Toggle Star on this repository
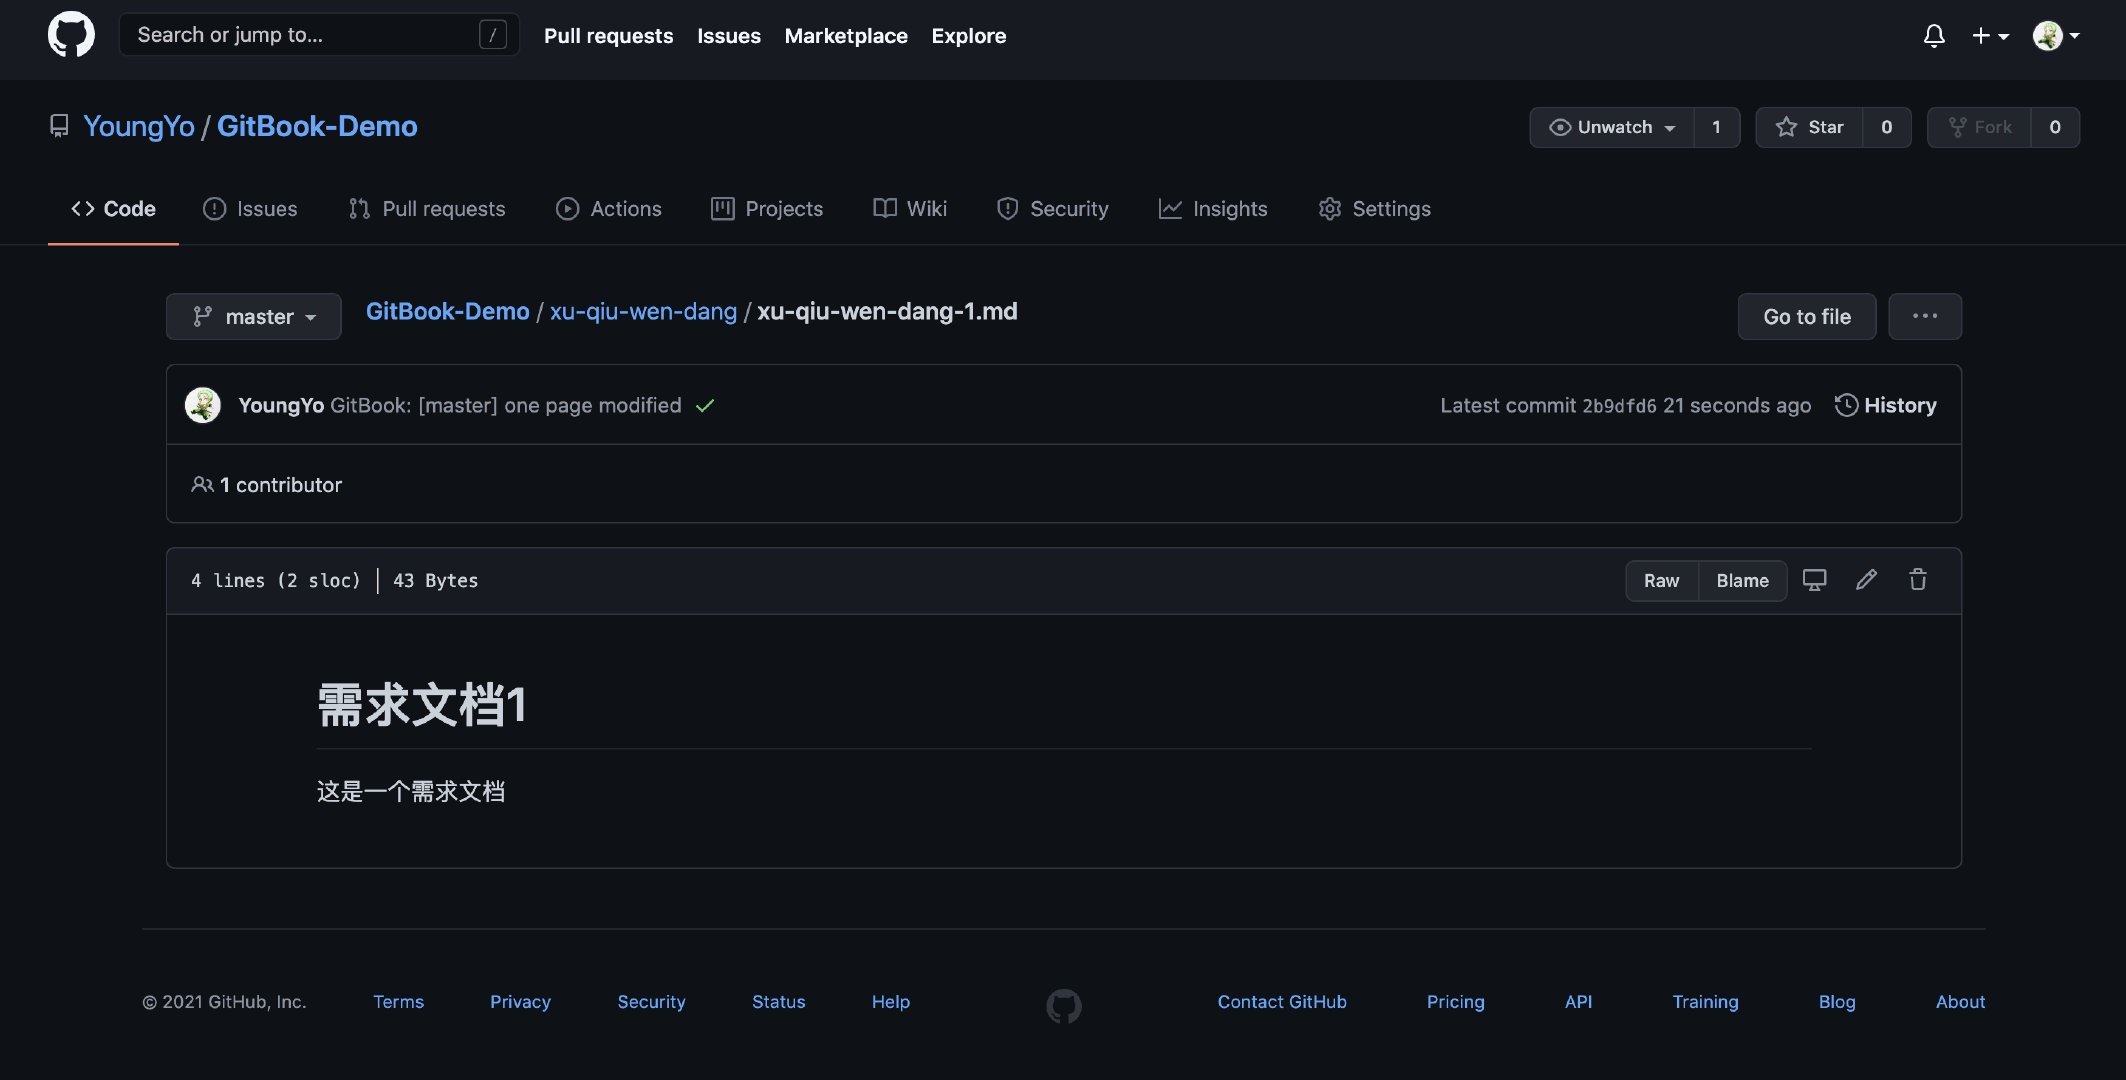This screenshot has height=1080, width=2126. [x=1809, y=127]
